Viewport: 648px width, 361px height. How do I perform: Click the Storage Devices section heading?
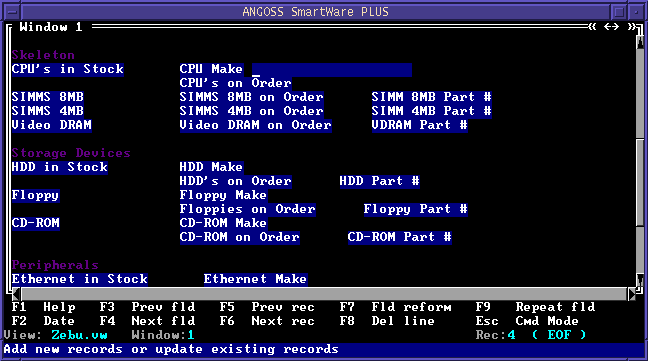[71, 153]
